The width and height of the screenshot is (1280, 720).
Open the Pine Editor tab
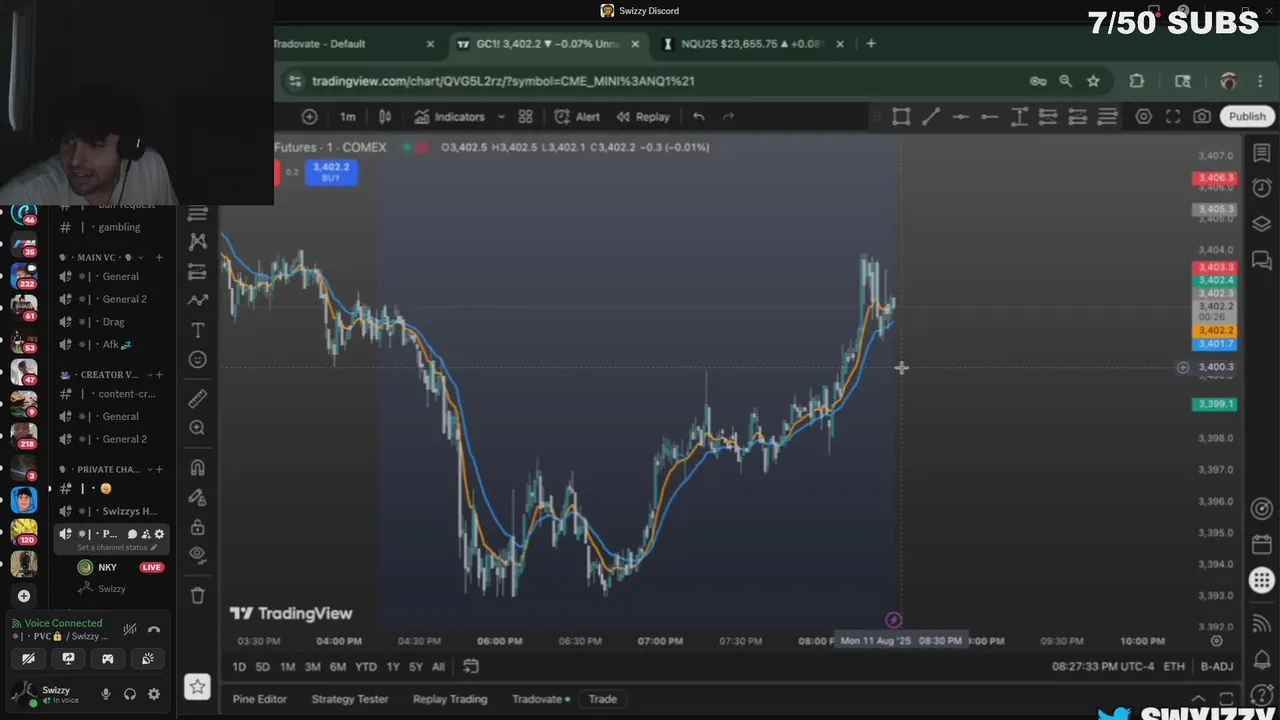point(260,699)
